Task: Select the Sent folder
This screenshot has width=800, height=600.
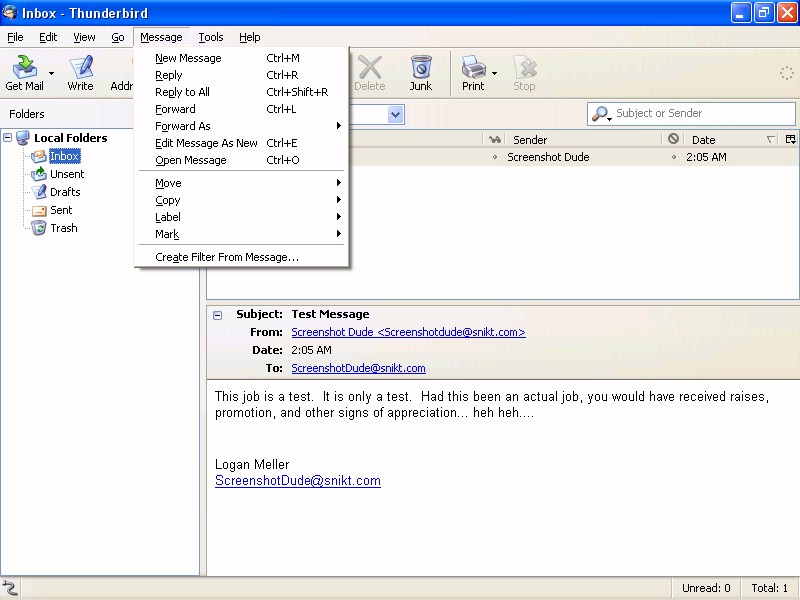Action: point(61,210)
